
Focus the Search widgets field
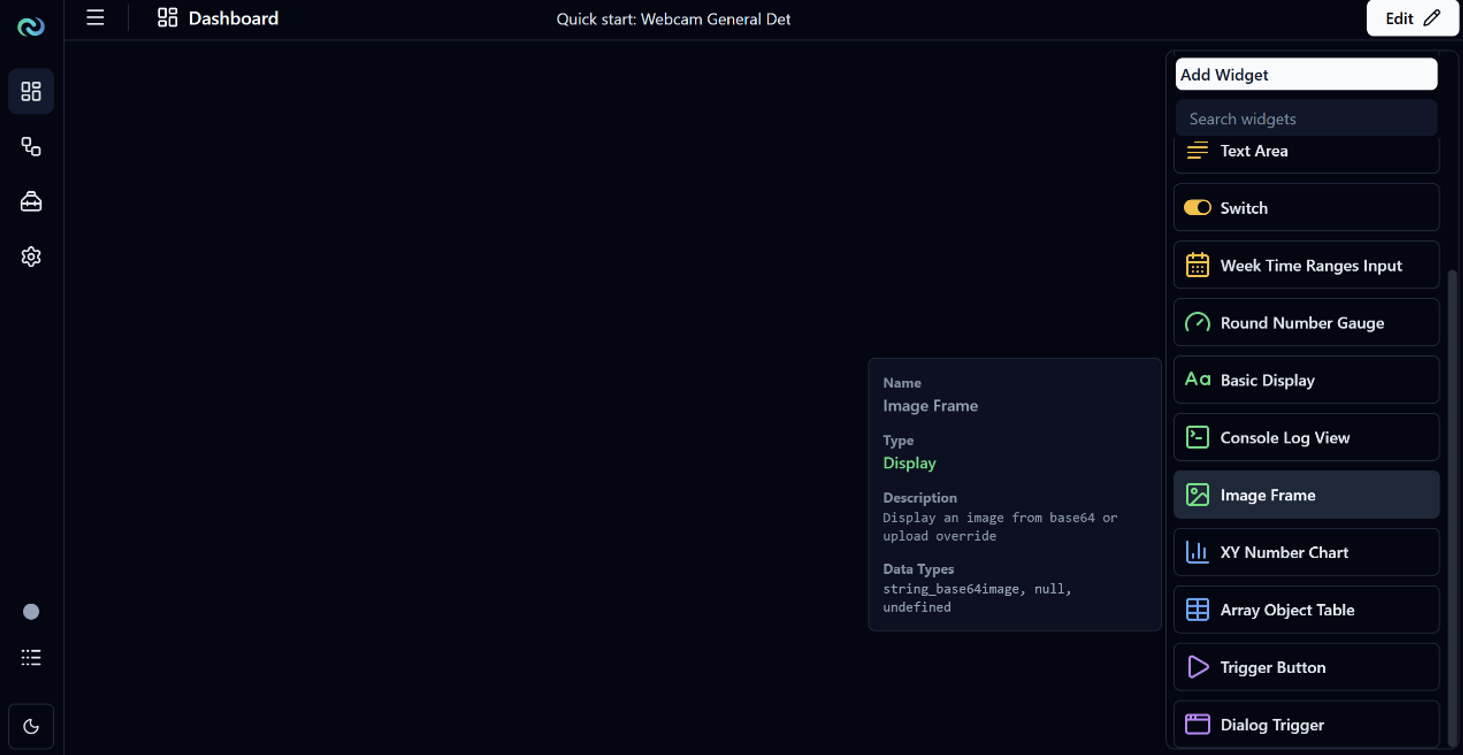coord(1306,119)
